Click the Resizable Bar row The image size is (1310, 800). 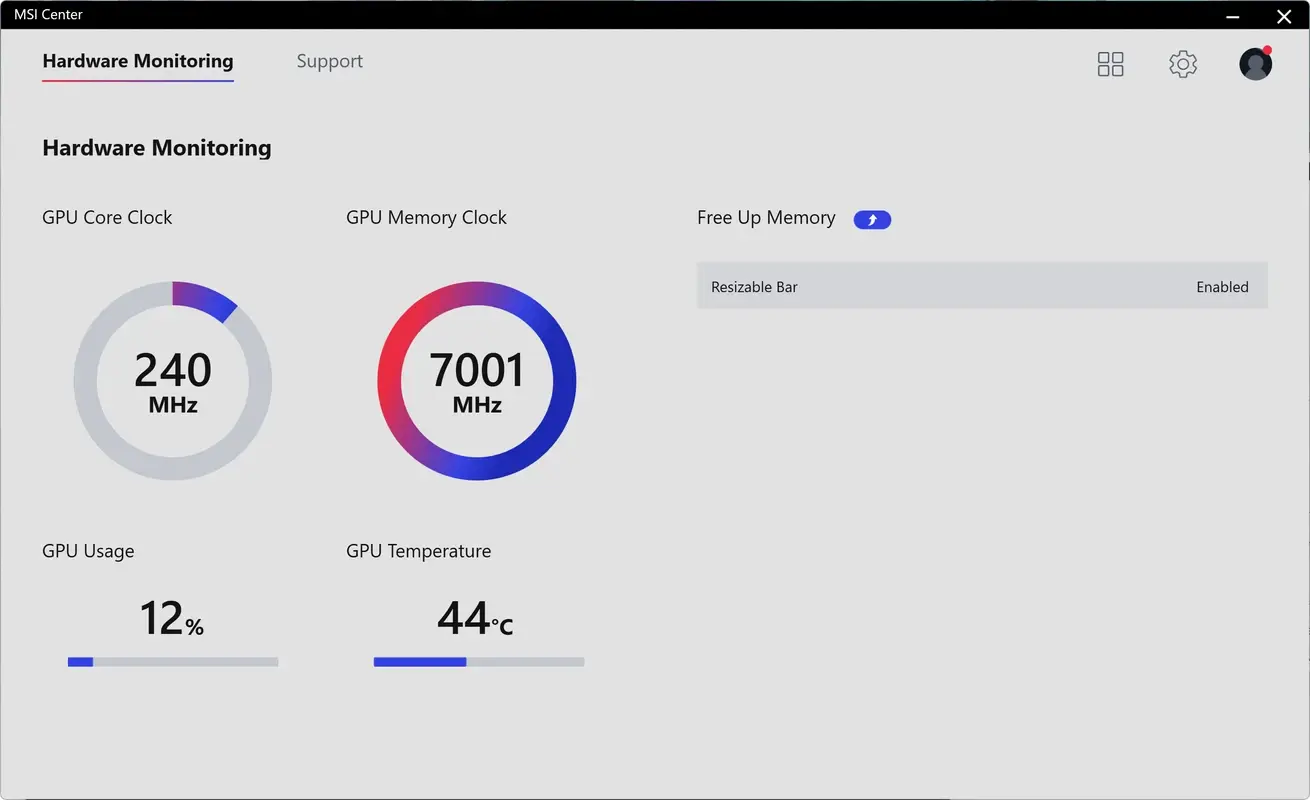[x=982, y=287]
